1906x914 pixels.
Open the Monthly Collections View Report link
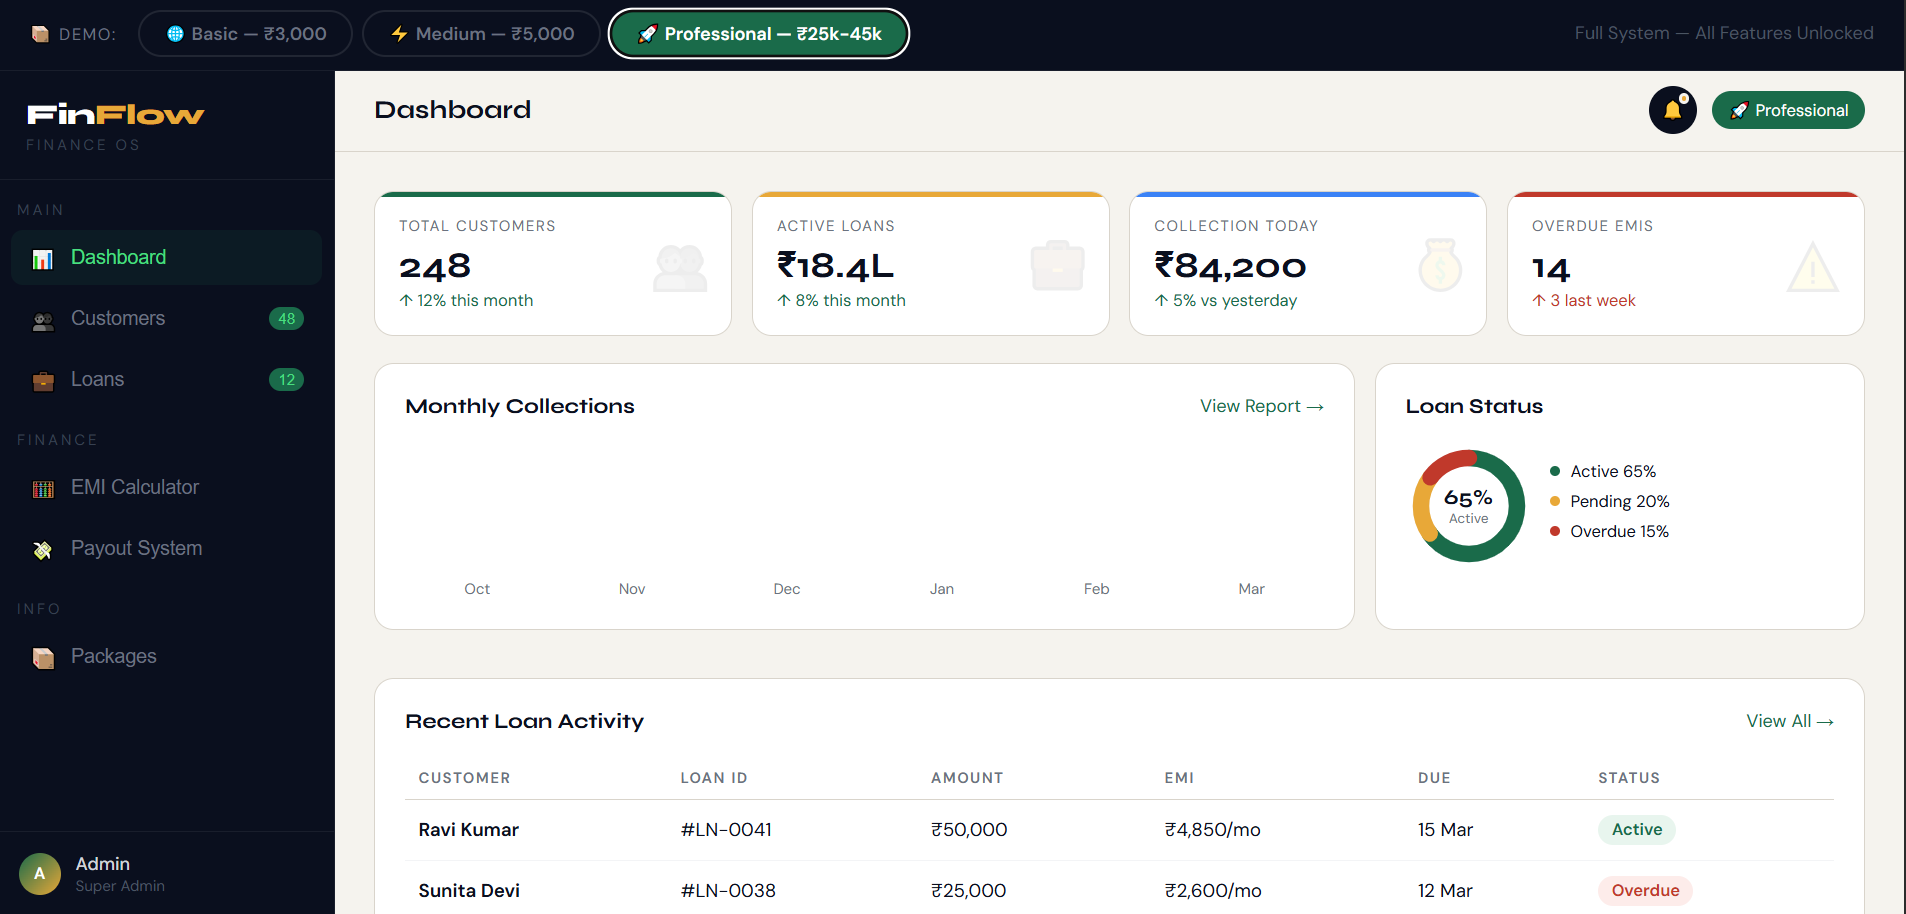click(1262, 406)
